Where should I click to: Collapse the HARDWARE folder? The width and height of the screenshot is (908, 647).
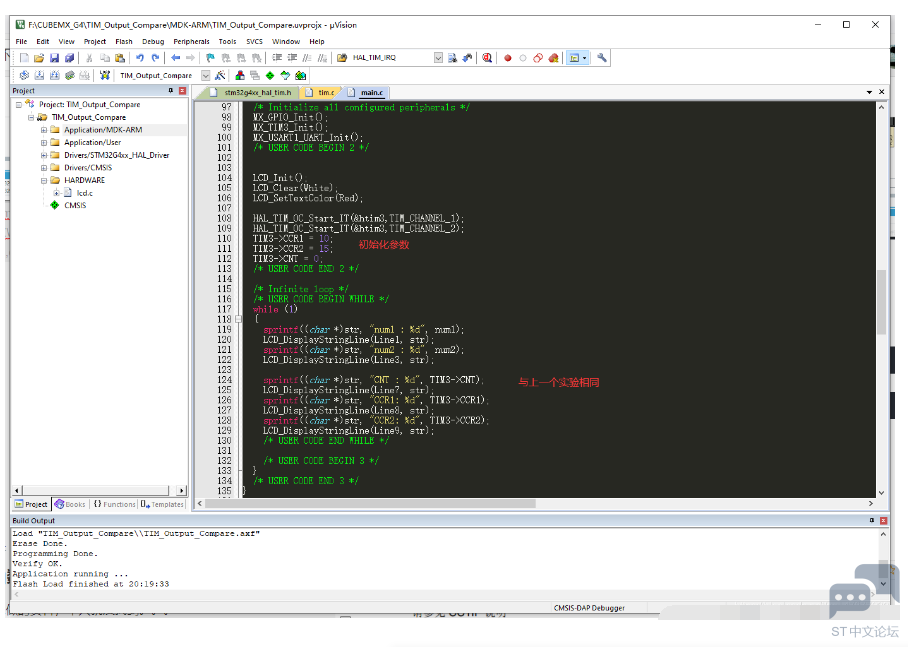point(44,181)
